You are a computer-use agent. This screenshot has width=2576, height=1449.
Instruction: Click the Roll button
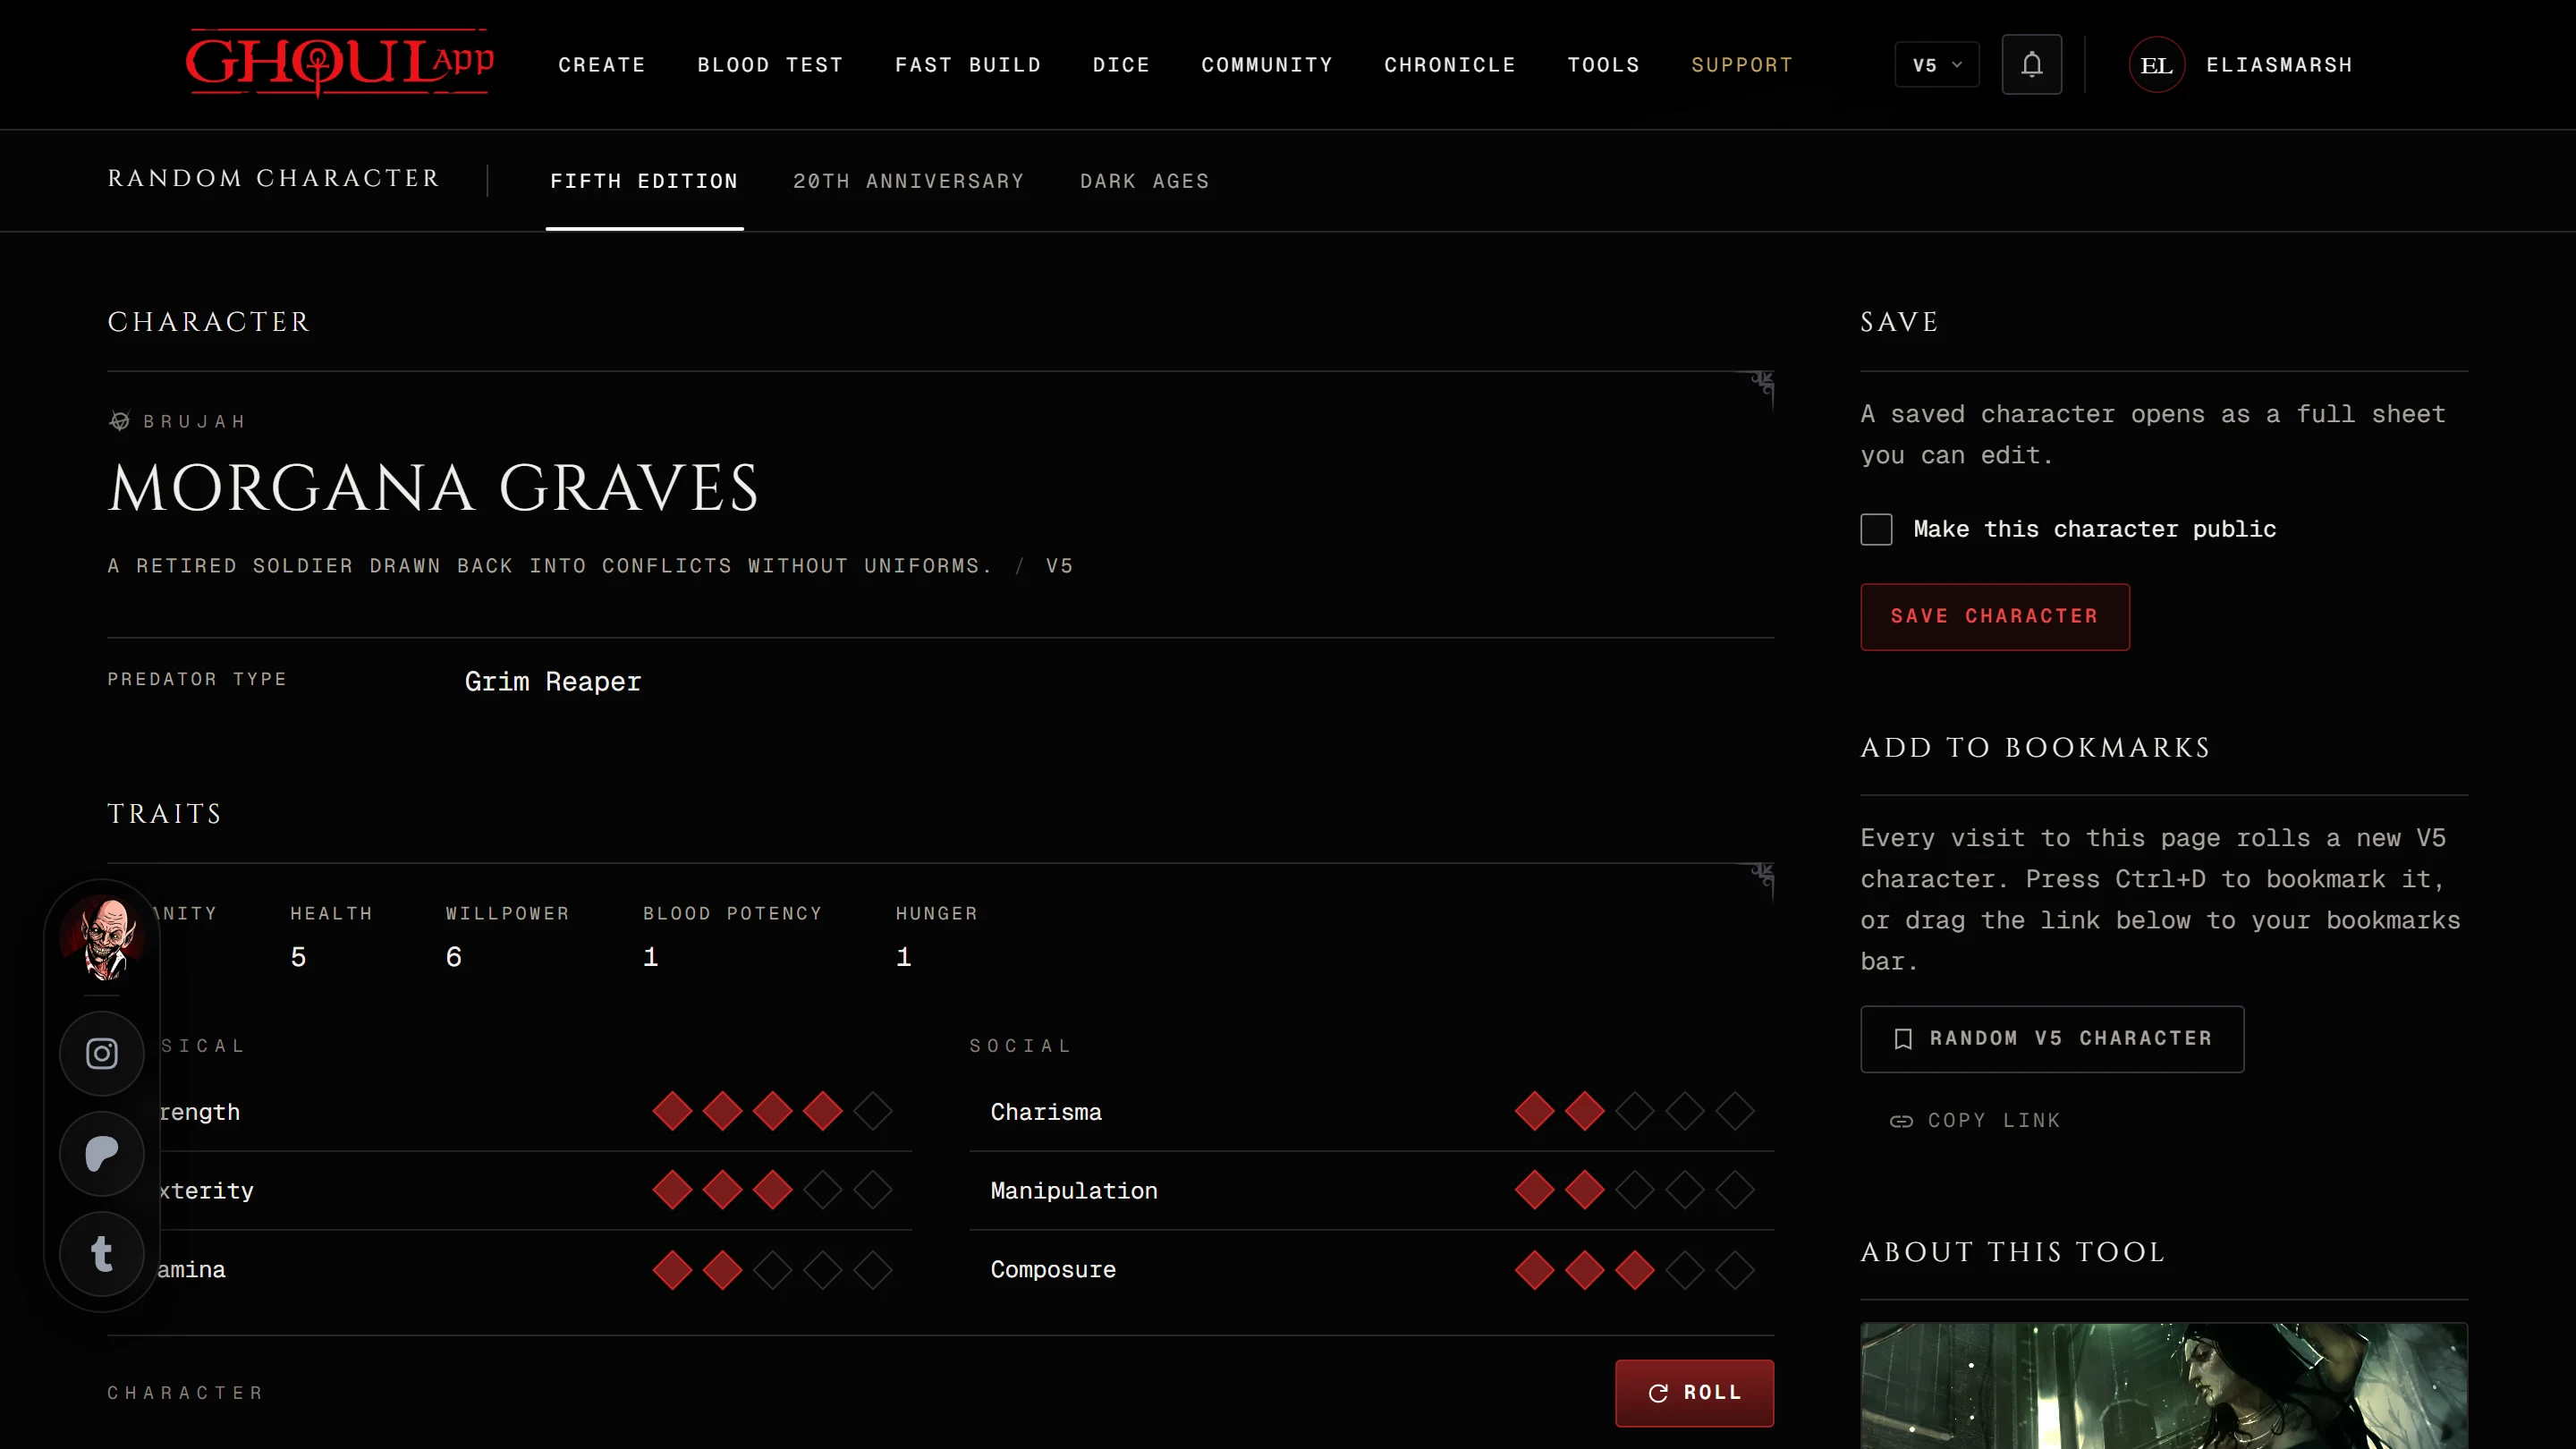tap(1694, 1392)
